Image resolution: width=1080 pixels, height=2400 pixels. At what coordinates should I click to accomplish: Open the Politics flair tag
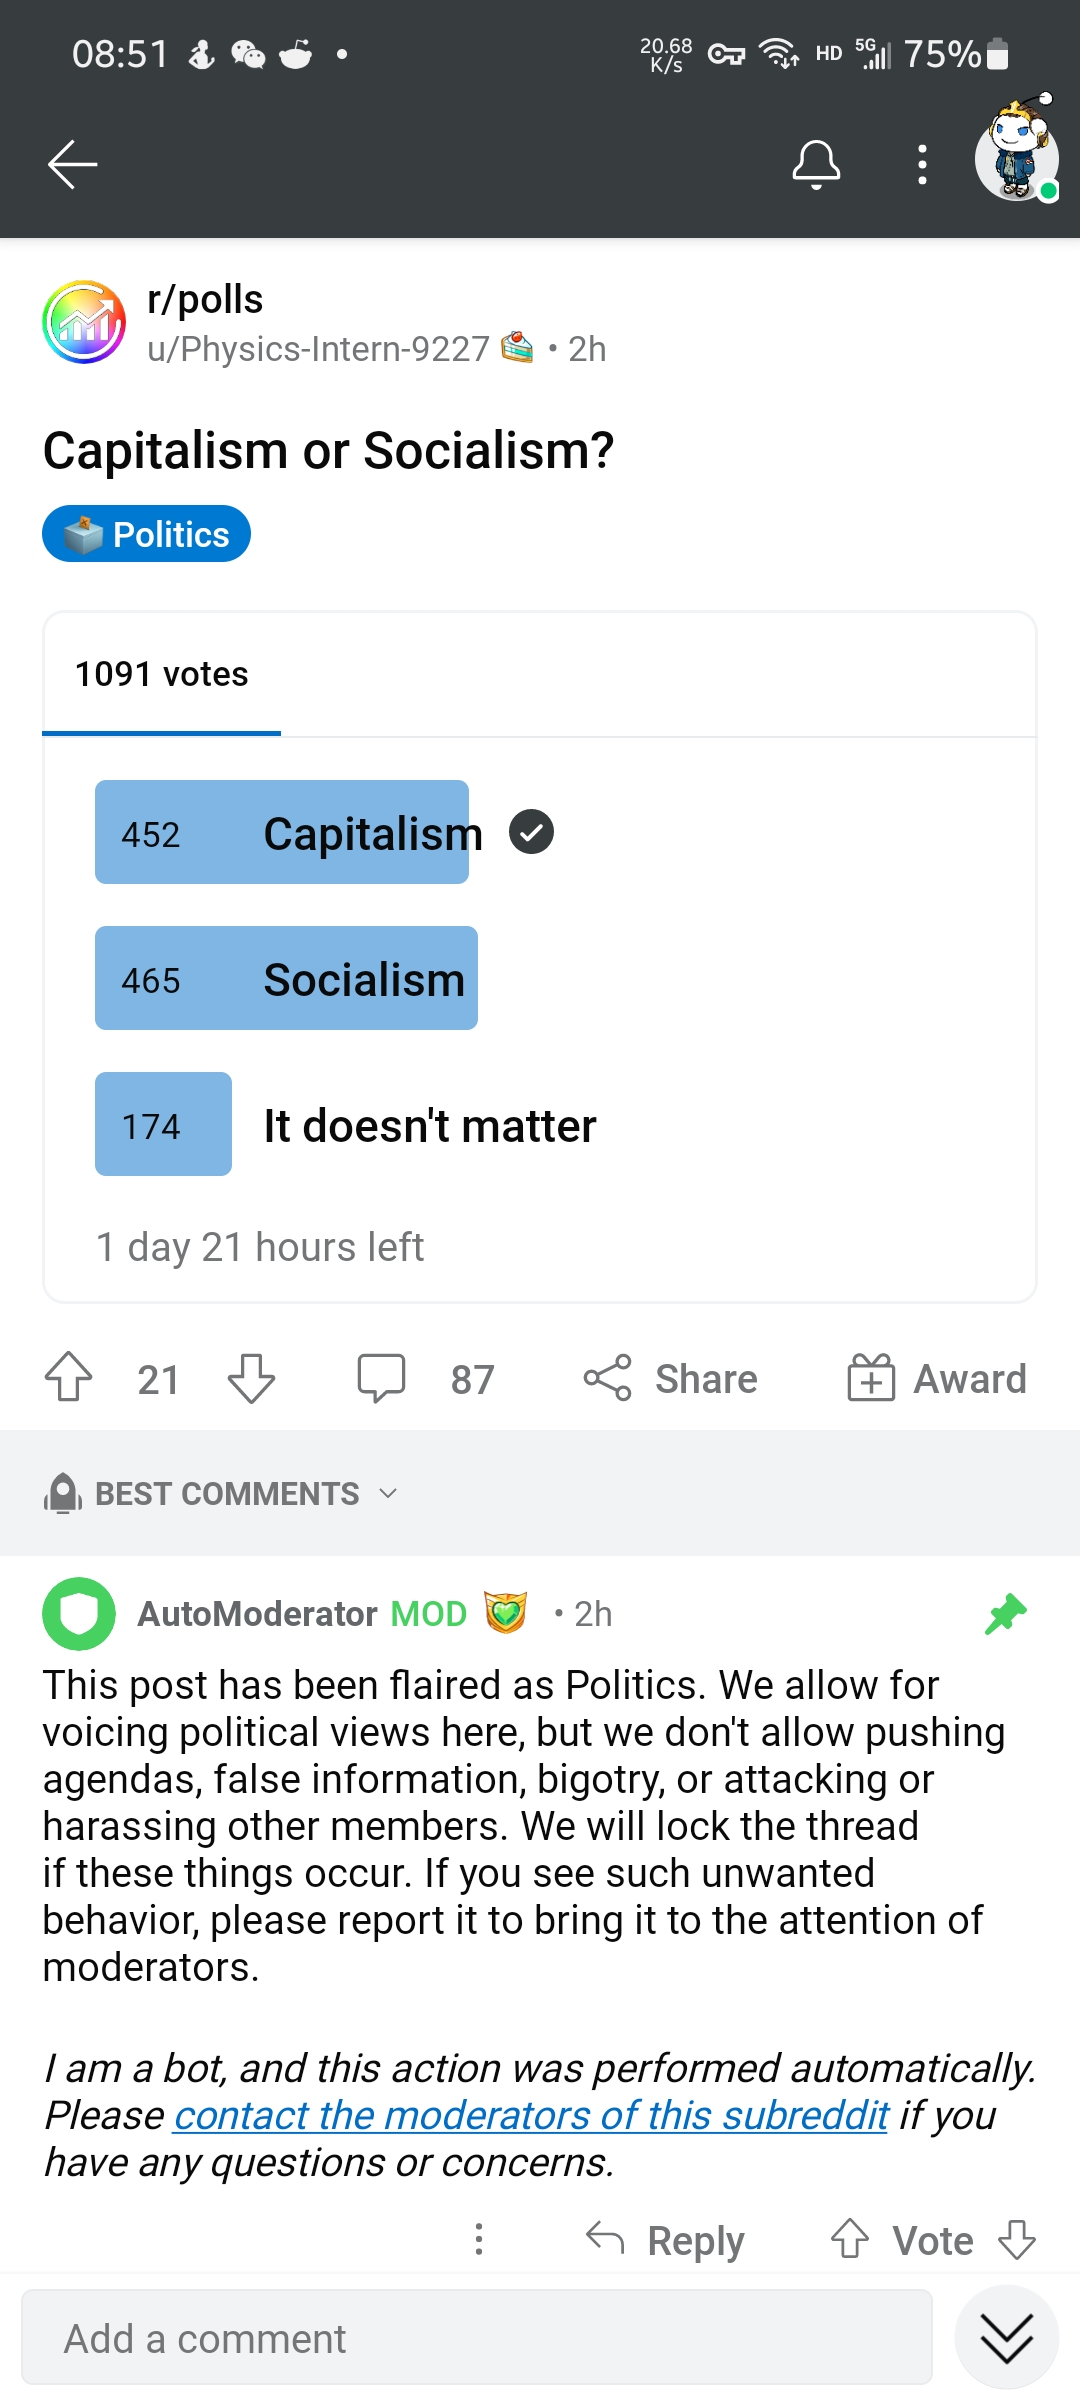pyautogui.click(x=146, y=534)
